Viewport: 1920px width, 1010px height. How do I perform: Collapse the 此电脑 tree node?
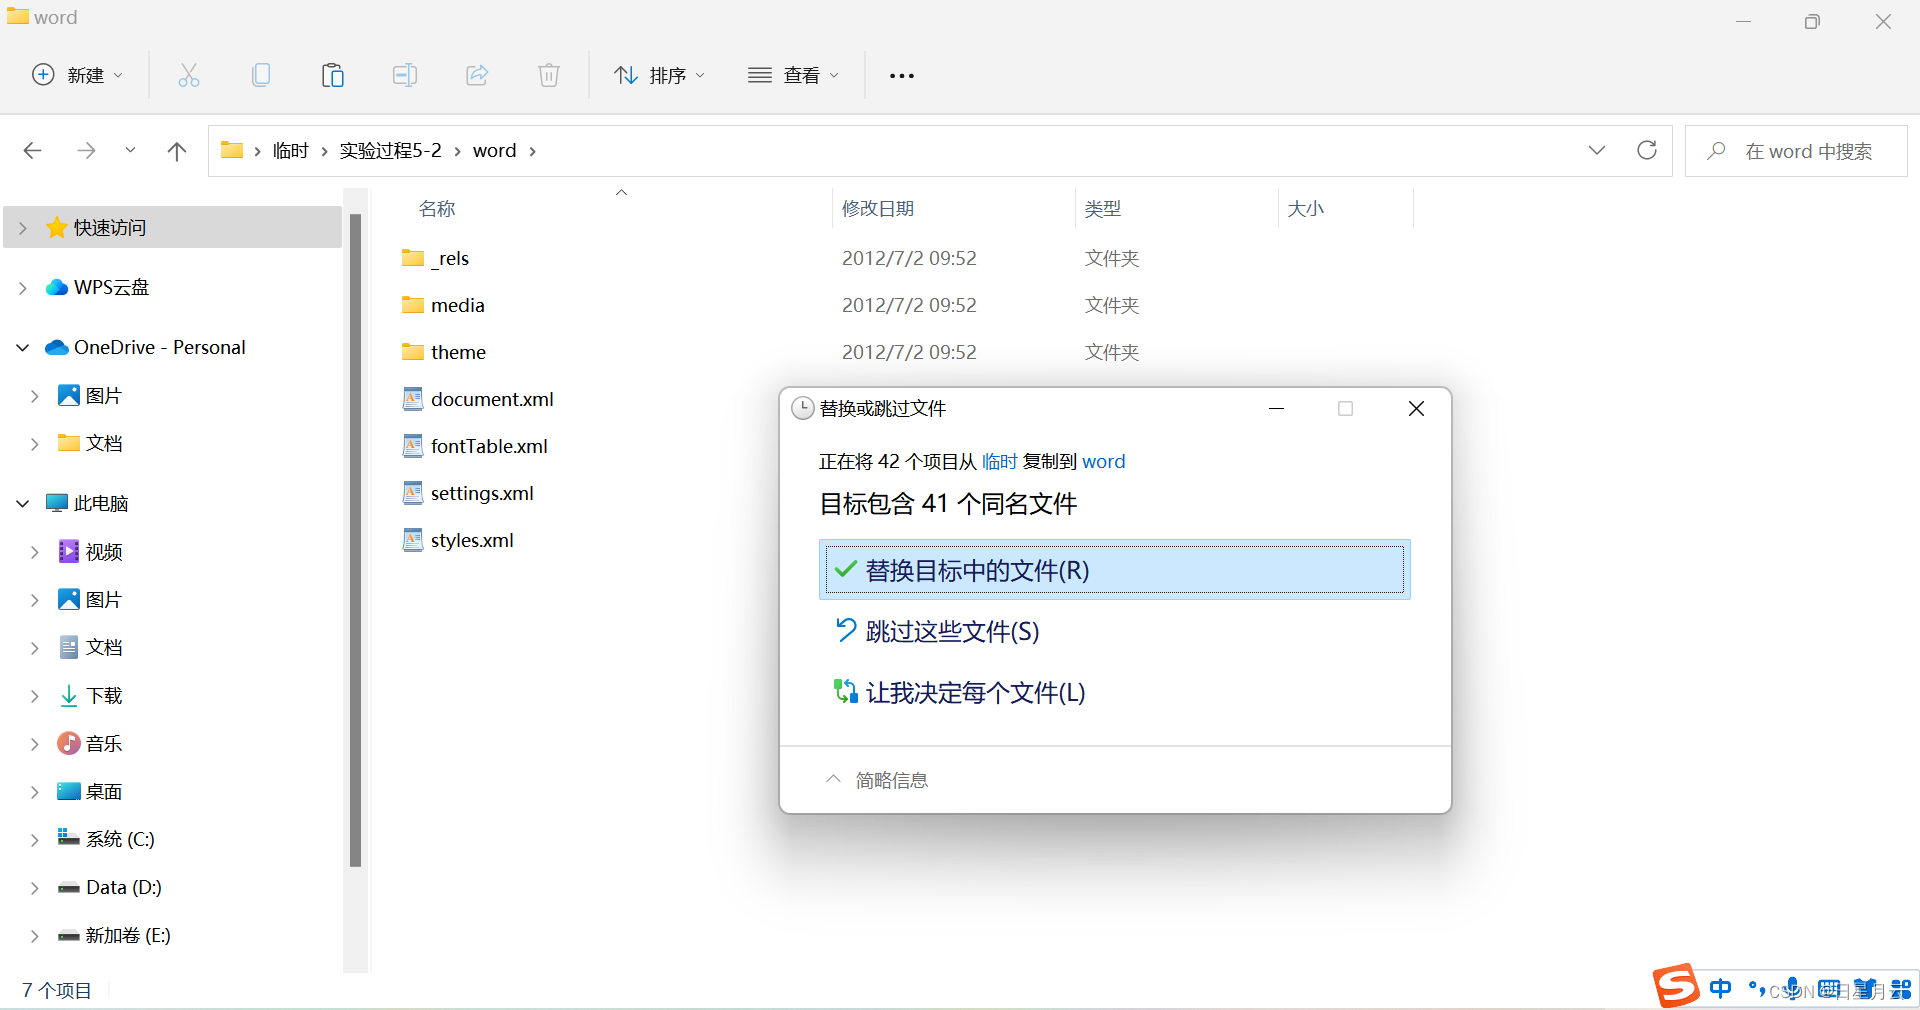pos(22,503)
